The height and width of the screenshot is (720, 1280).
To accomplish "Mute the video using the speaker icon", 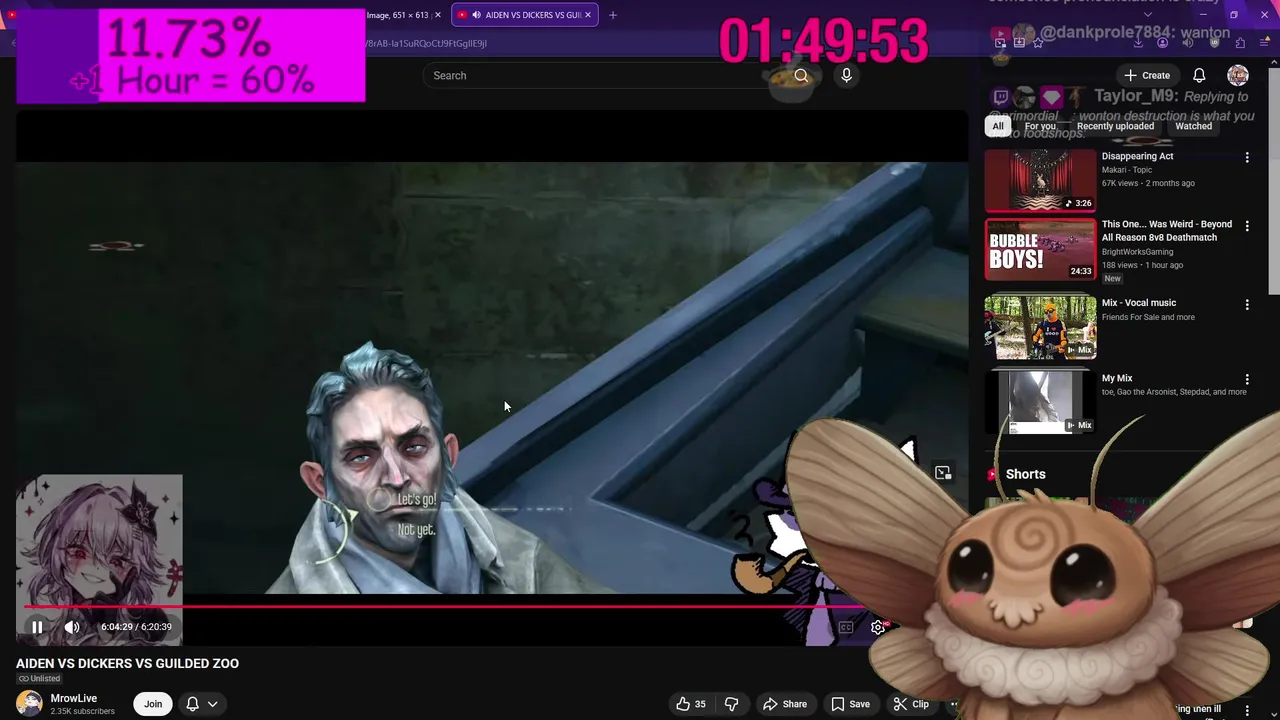I will (x=72, y=627).
